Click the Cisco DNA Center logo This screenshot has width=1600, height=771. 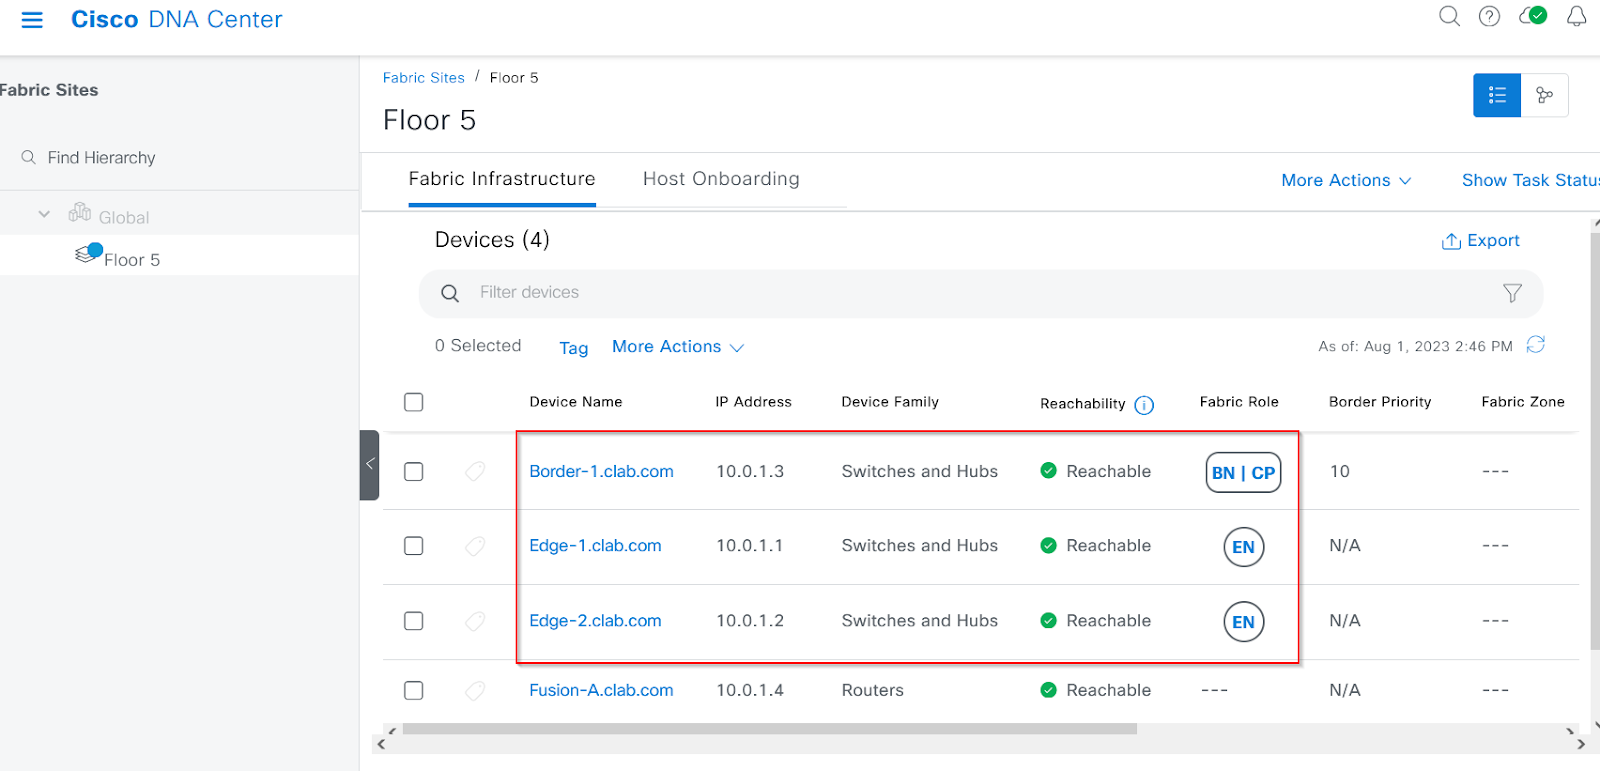coord(176,20)
